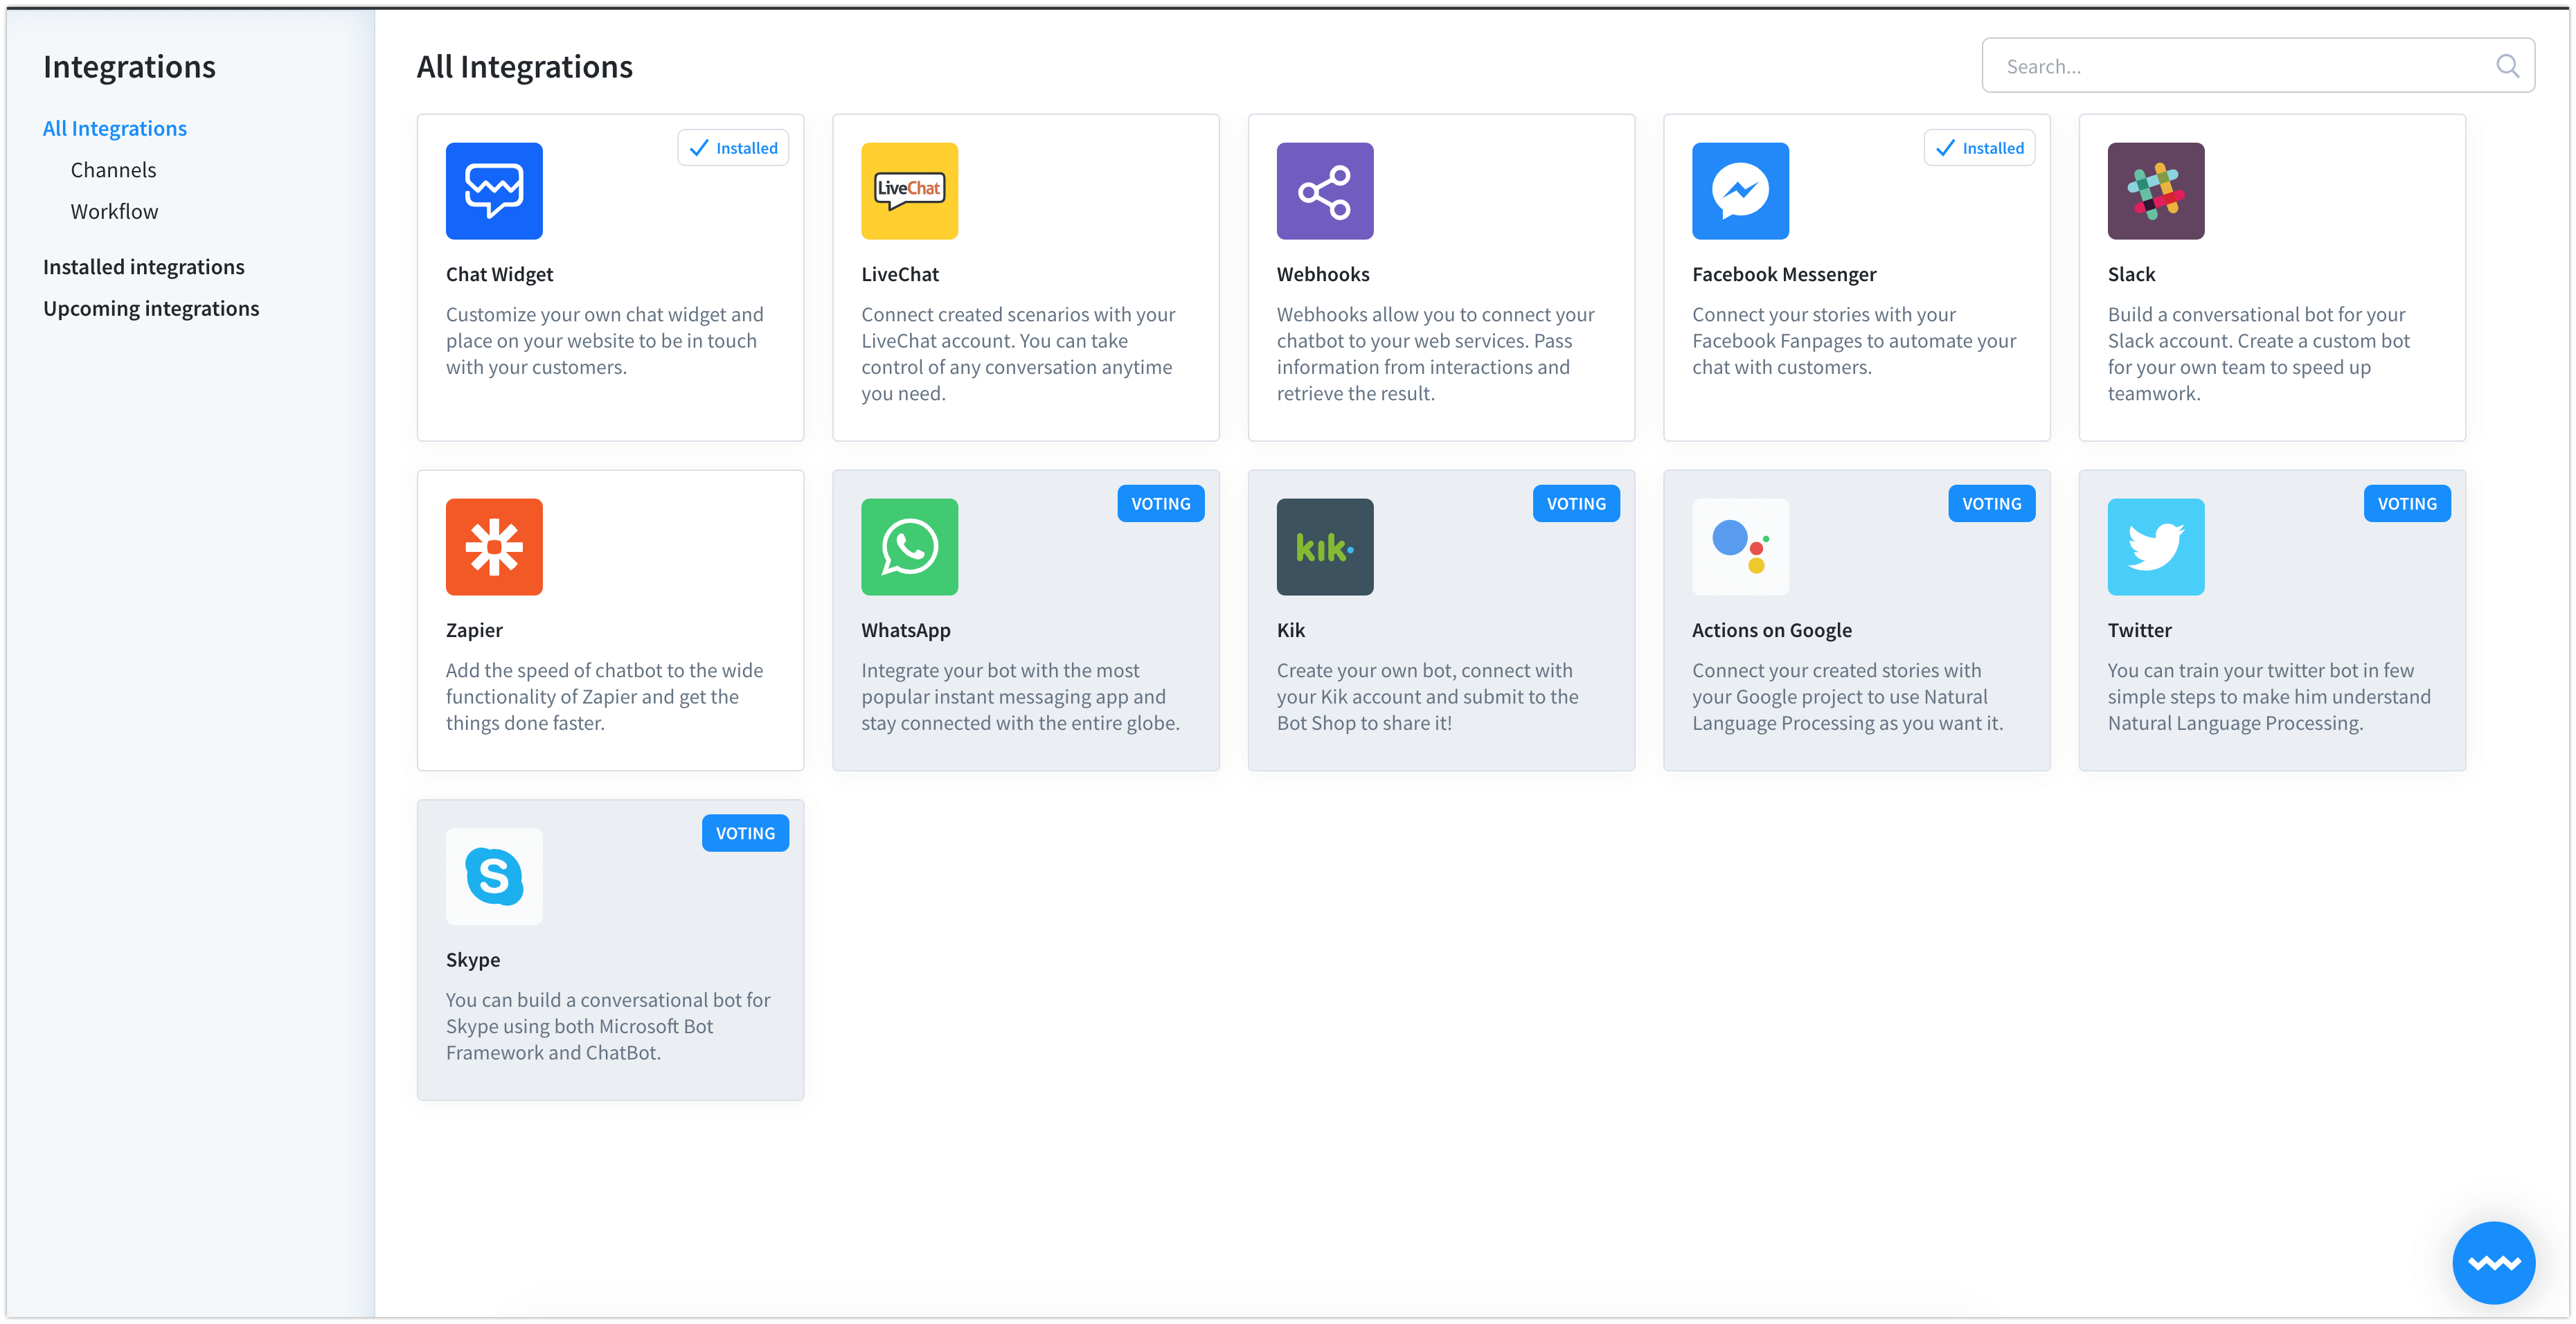This screenshot has height=1324, width=2576.
Task: Select All Integrations in the sidebar
Action: coord(115,128)
